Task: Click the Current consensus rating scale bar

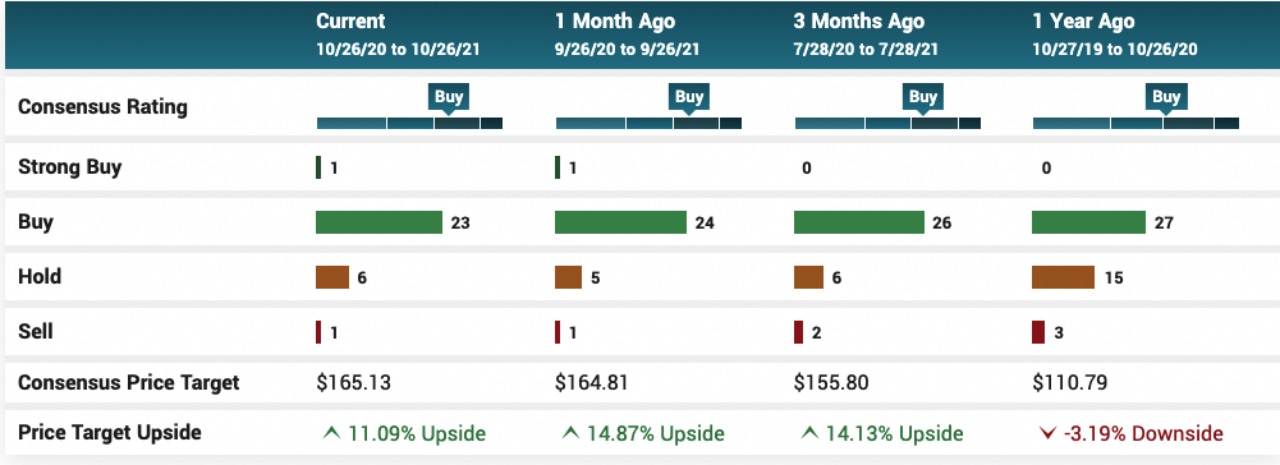Action: coord(409,124)
